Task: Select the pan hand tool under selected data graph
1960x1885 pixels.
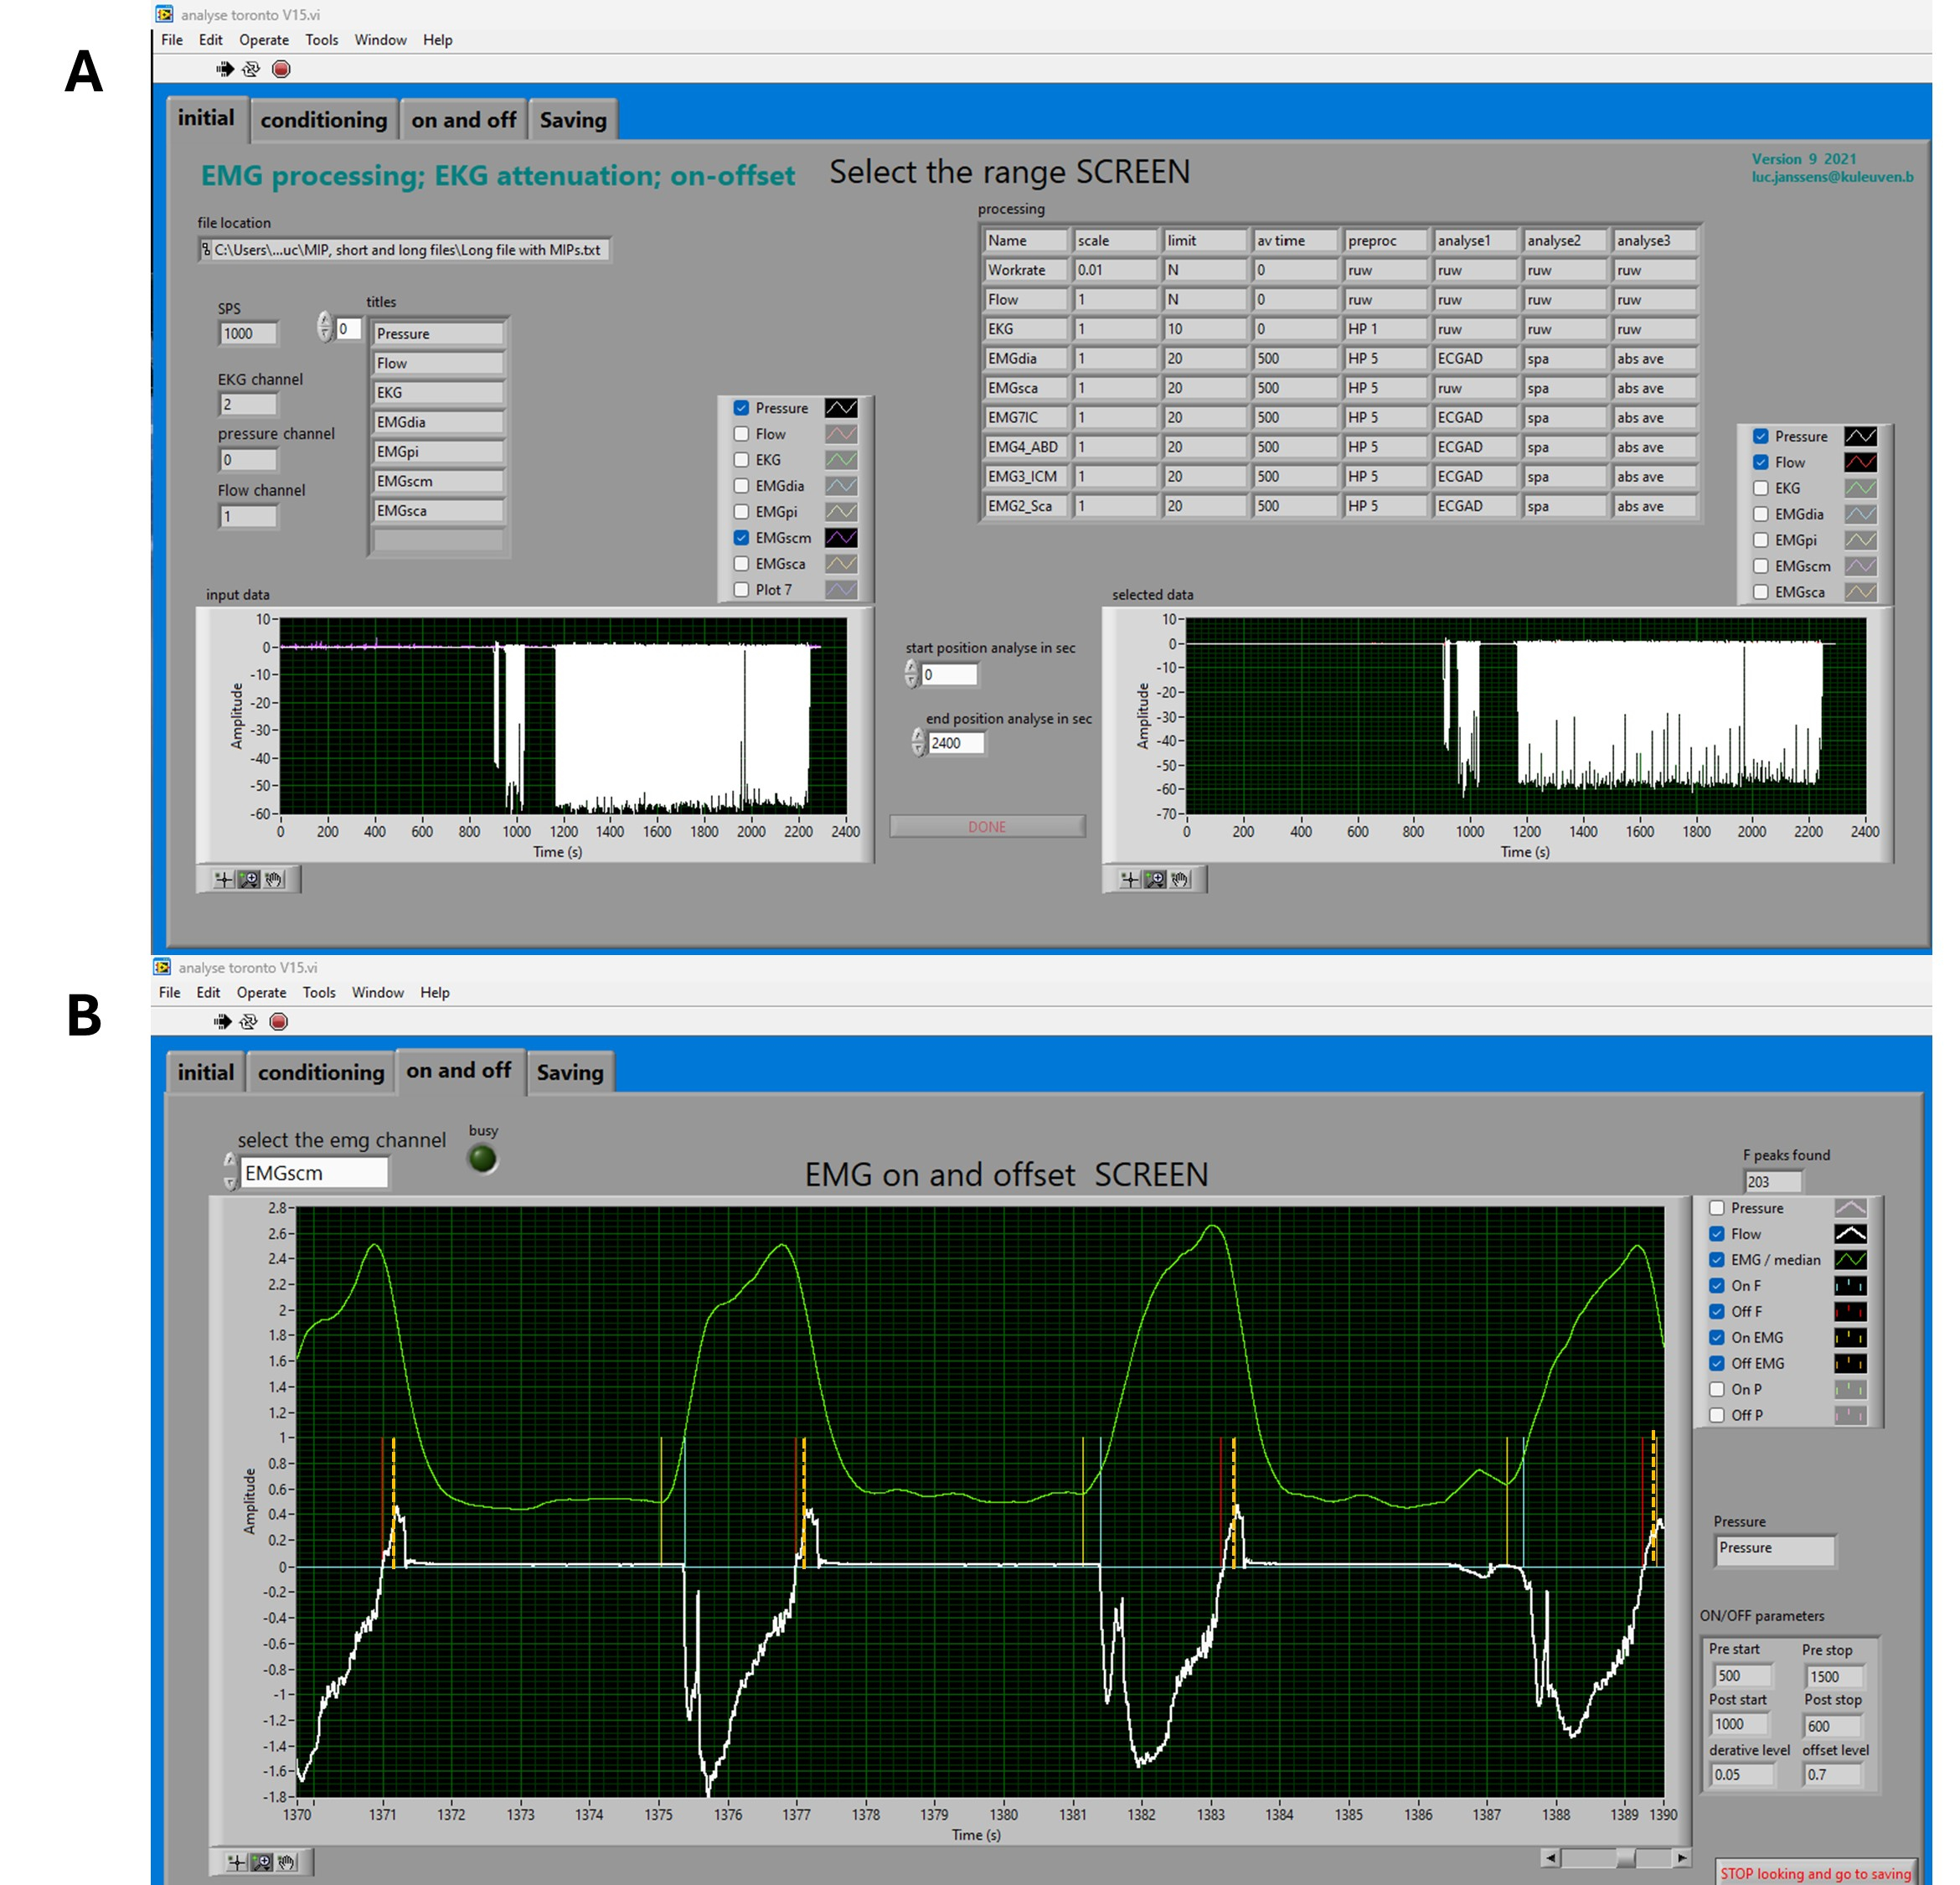Action: tap(1180, 879)
